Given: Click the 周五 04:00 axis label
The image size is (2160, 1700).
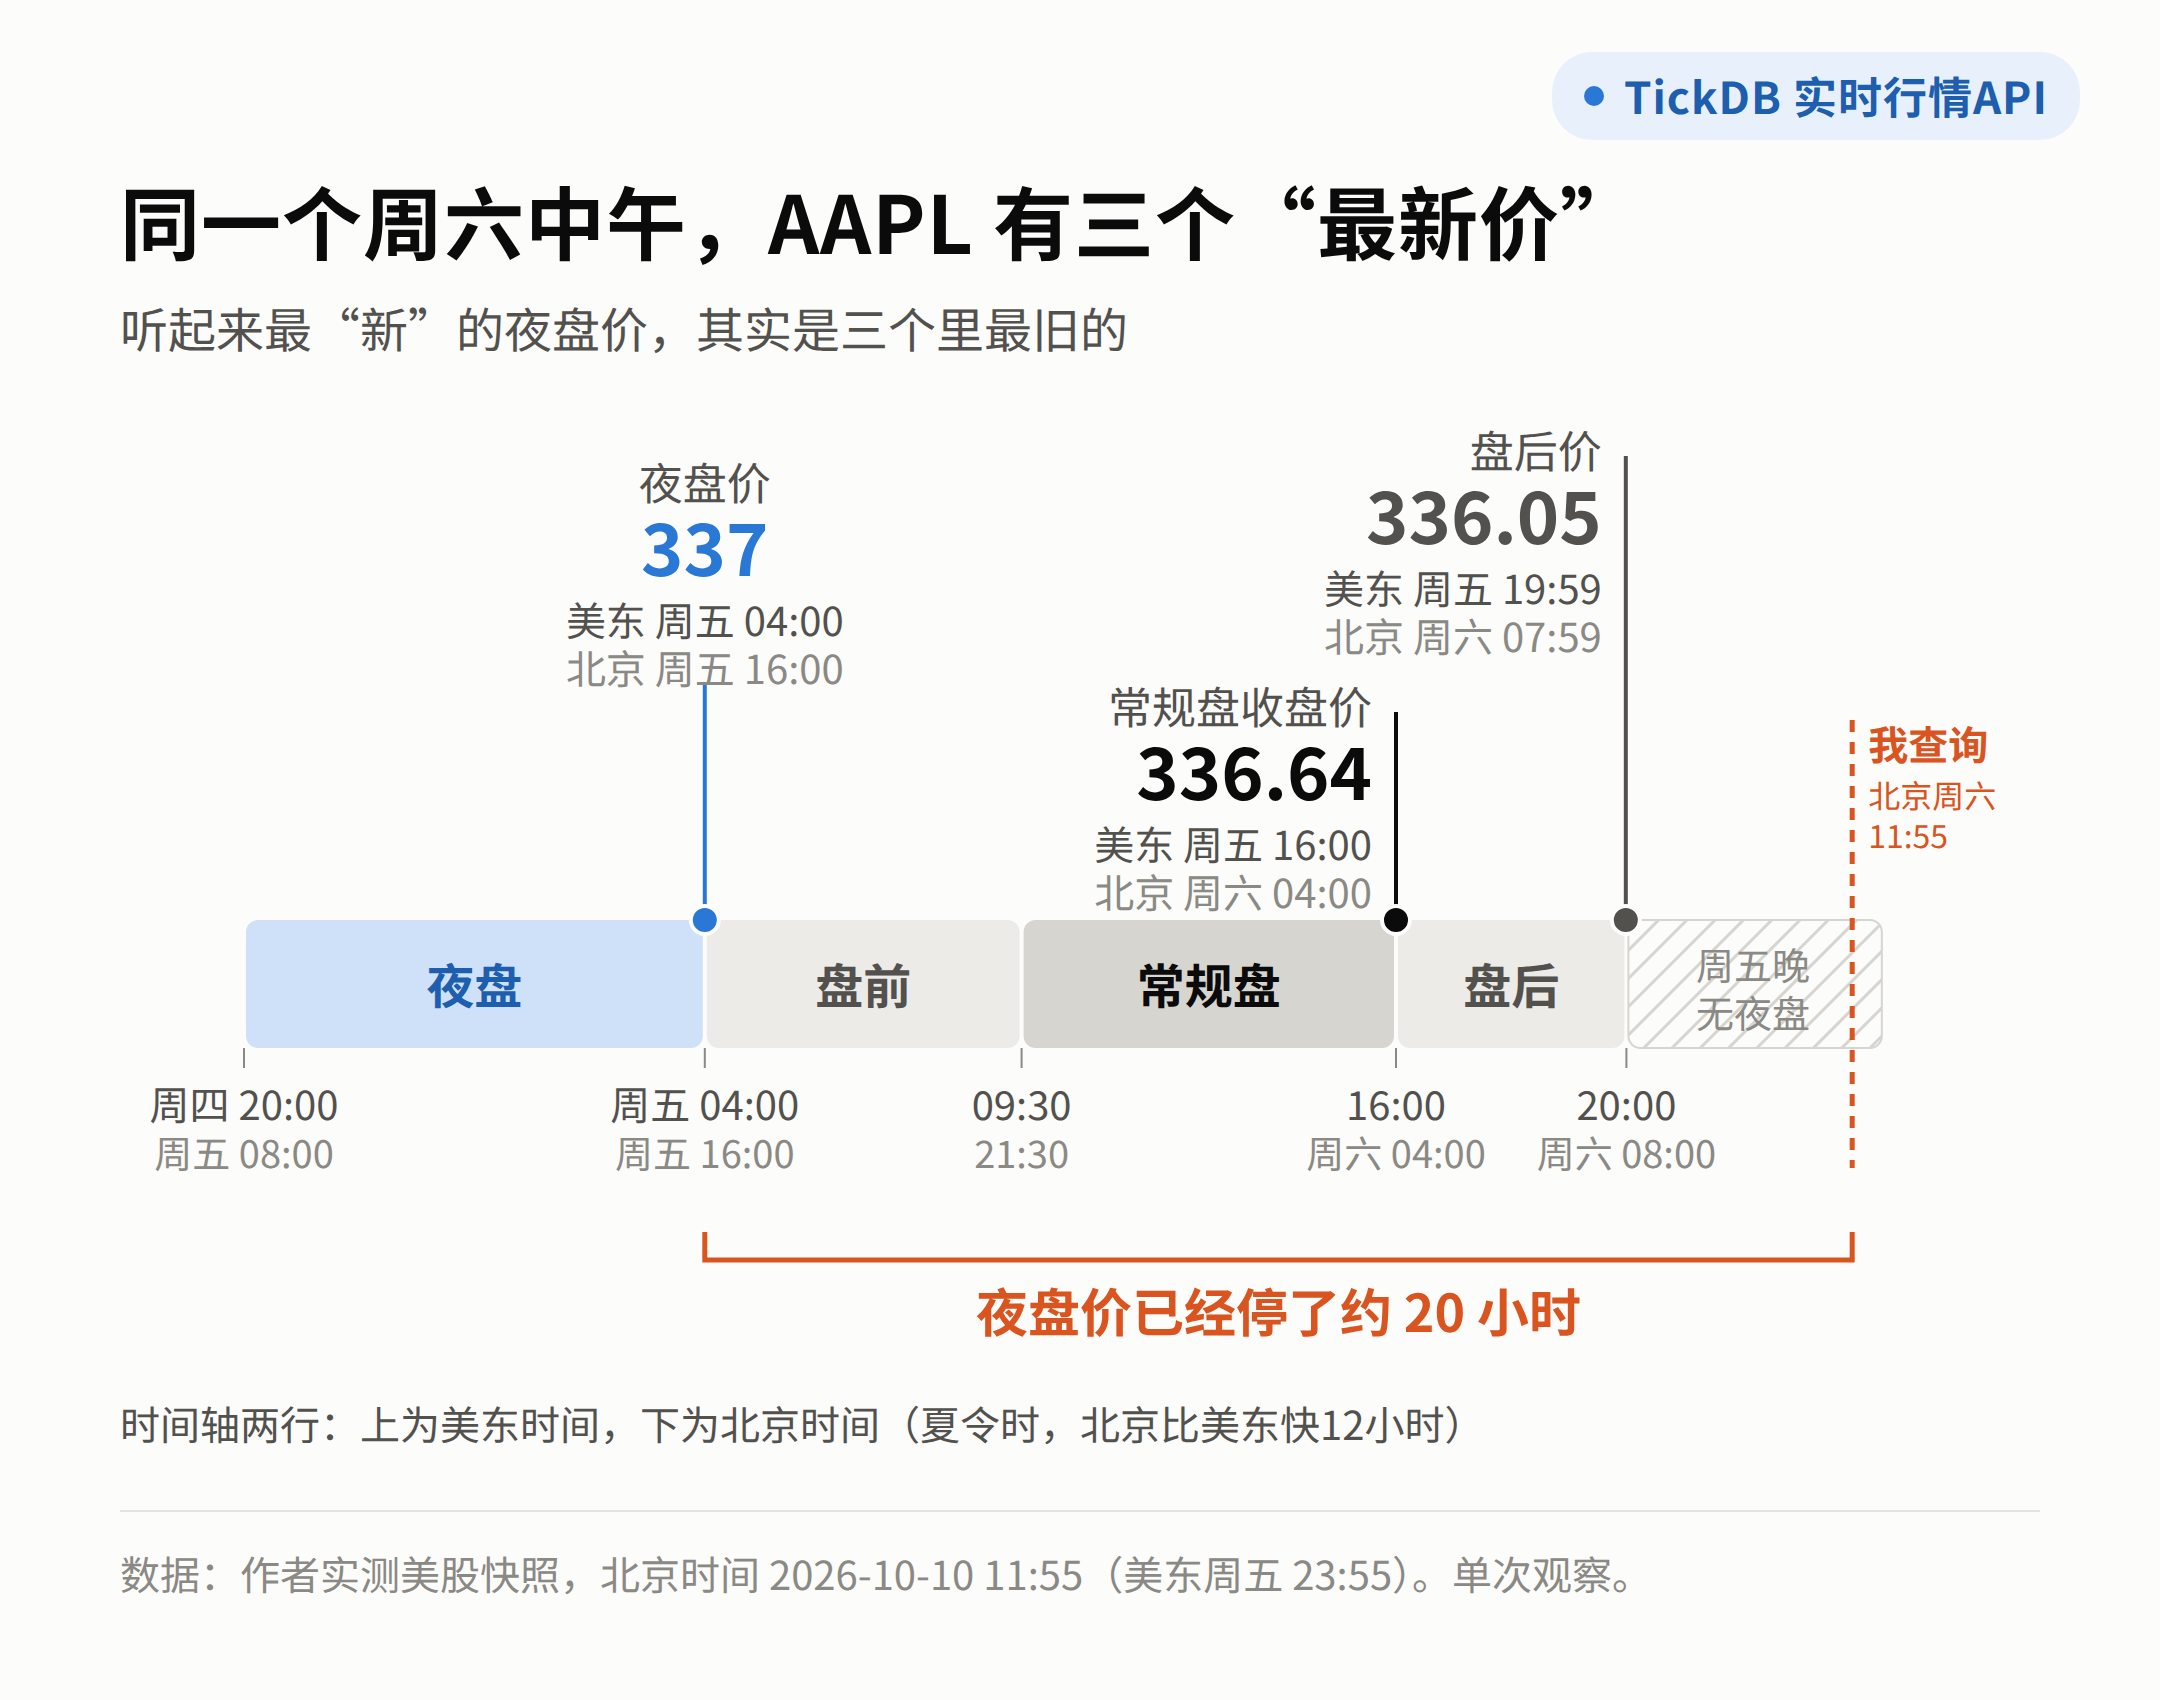Looking at the screenshot, I should [705, 1107].
